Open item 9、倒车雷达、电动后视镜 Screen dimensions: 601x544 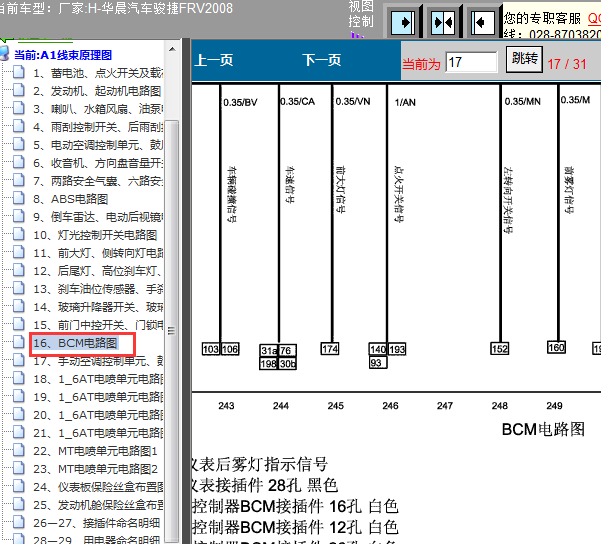[x=98, y=217]
